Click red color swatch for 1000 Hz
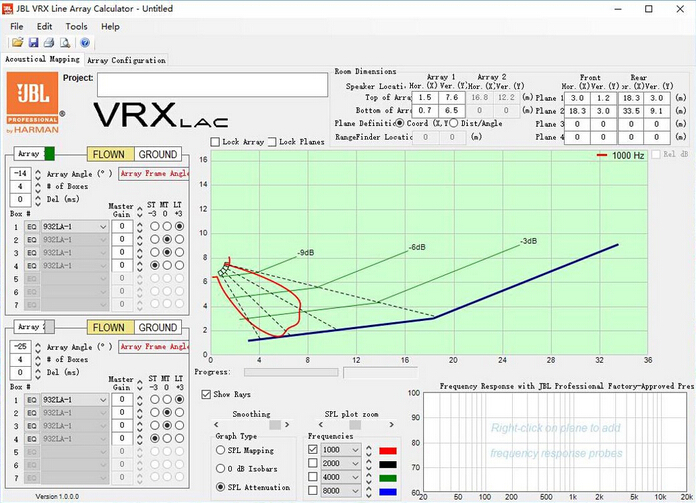The image size is (696, 503). tap(388, 451)
